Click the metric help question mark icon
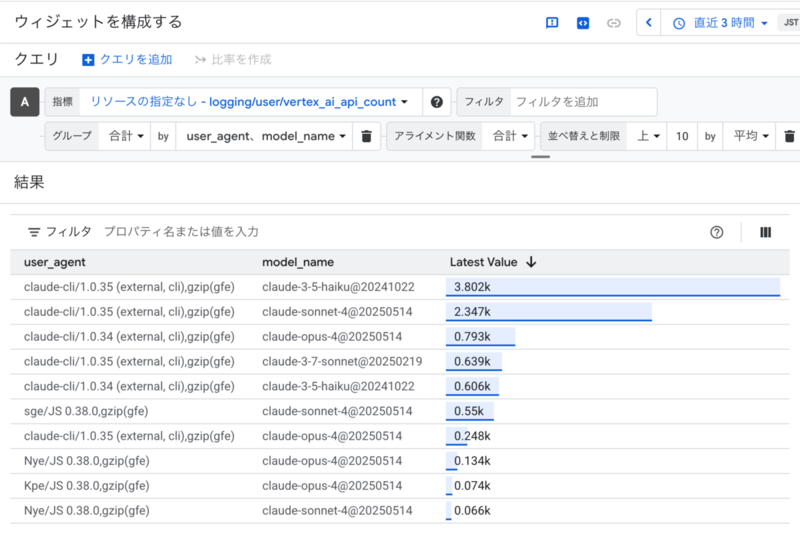The width and height of the screenshot is (800, 533). tap(437, 102)
